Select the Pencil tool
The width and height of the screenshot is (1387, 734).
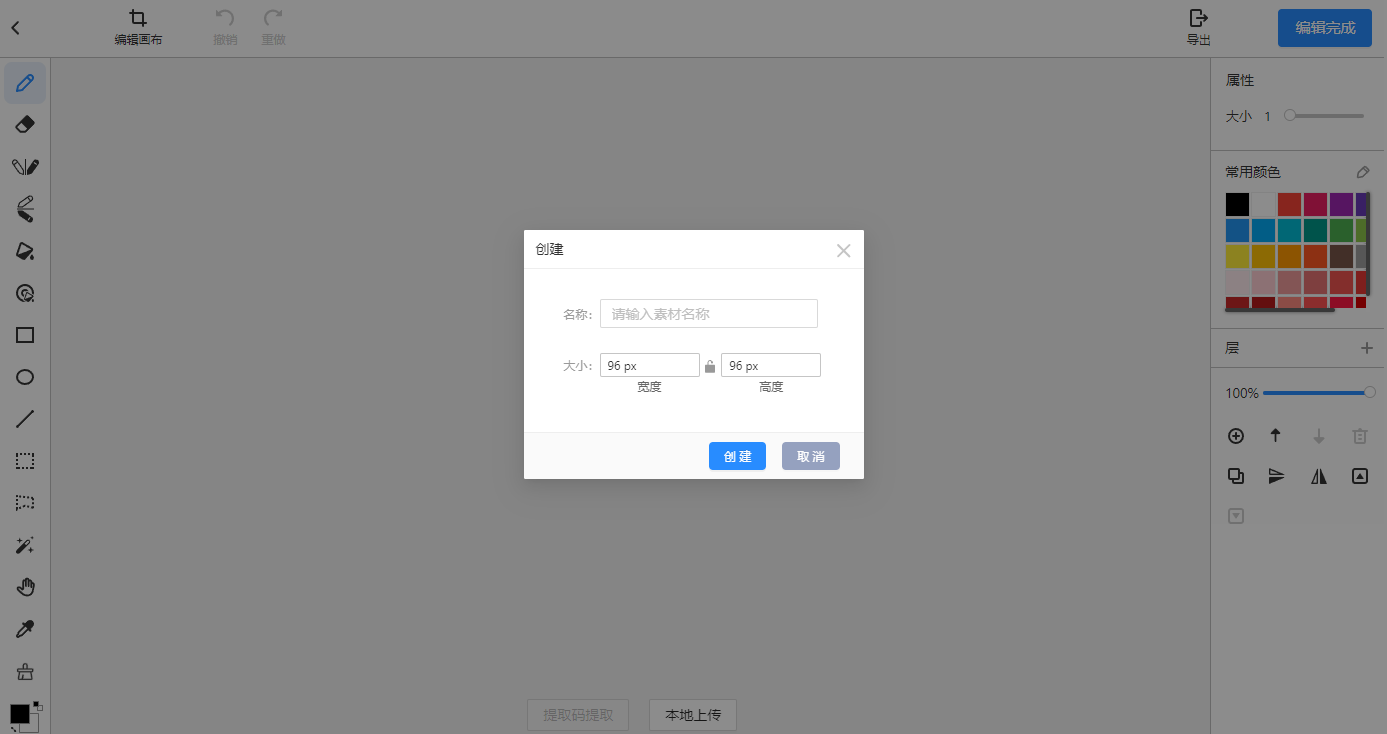point(25,83)
